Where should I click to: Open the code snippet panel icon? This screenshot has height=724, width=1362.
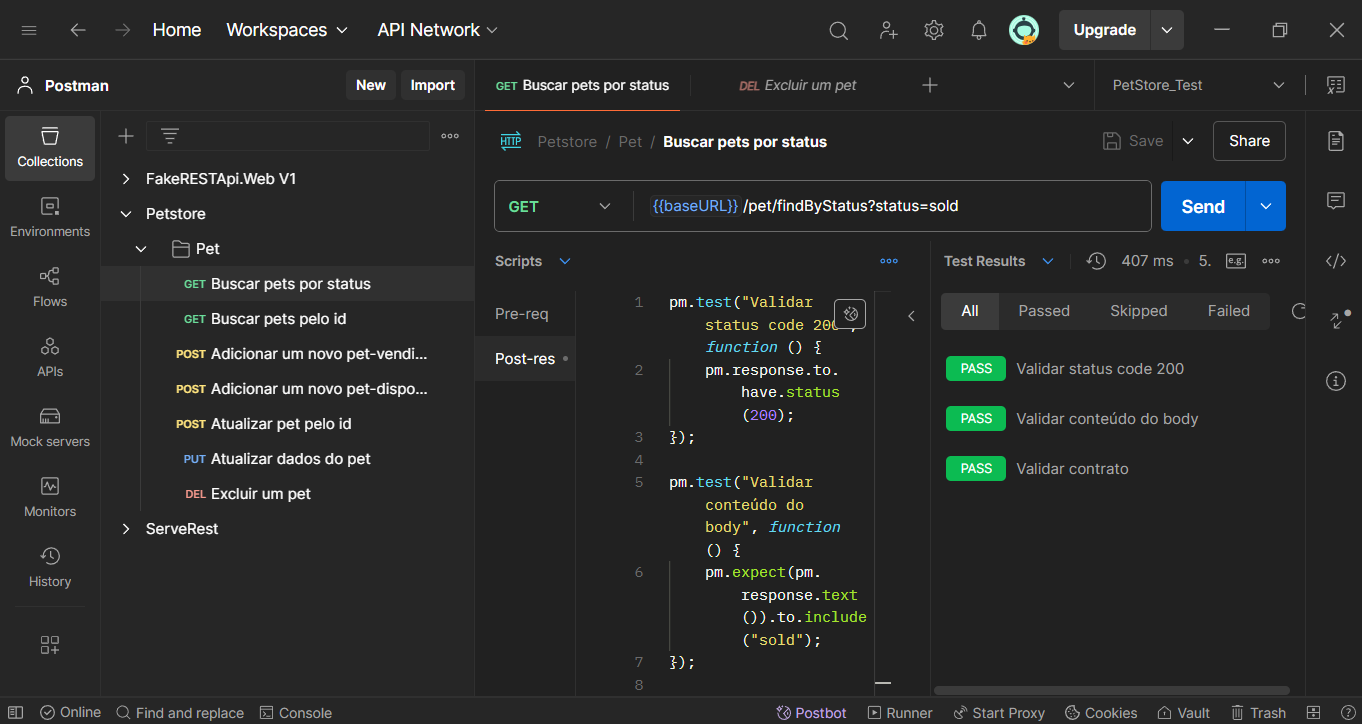click(1335, 261)
